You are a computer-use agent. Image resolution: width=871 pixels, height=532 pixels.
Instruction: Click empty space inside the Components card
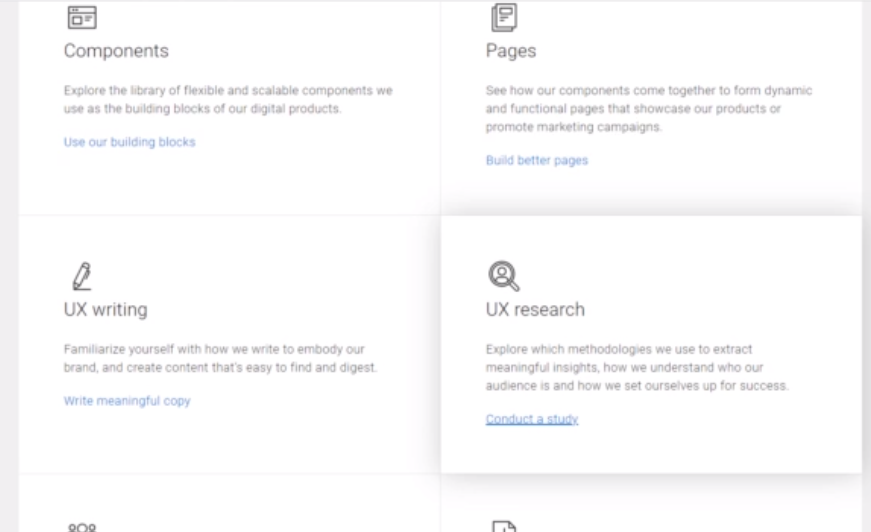pyautogui.click(x=300, y=180)
